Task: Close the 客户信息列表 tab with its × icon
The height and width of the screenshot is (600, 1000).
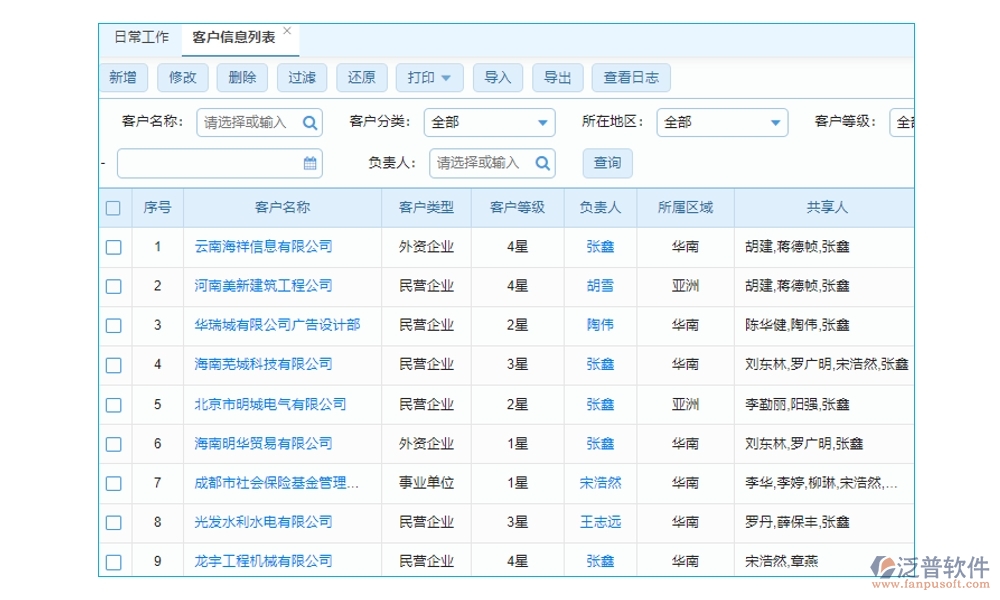Action: point(287,30)
